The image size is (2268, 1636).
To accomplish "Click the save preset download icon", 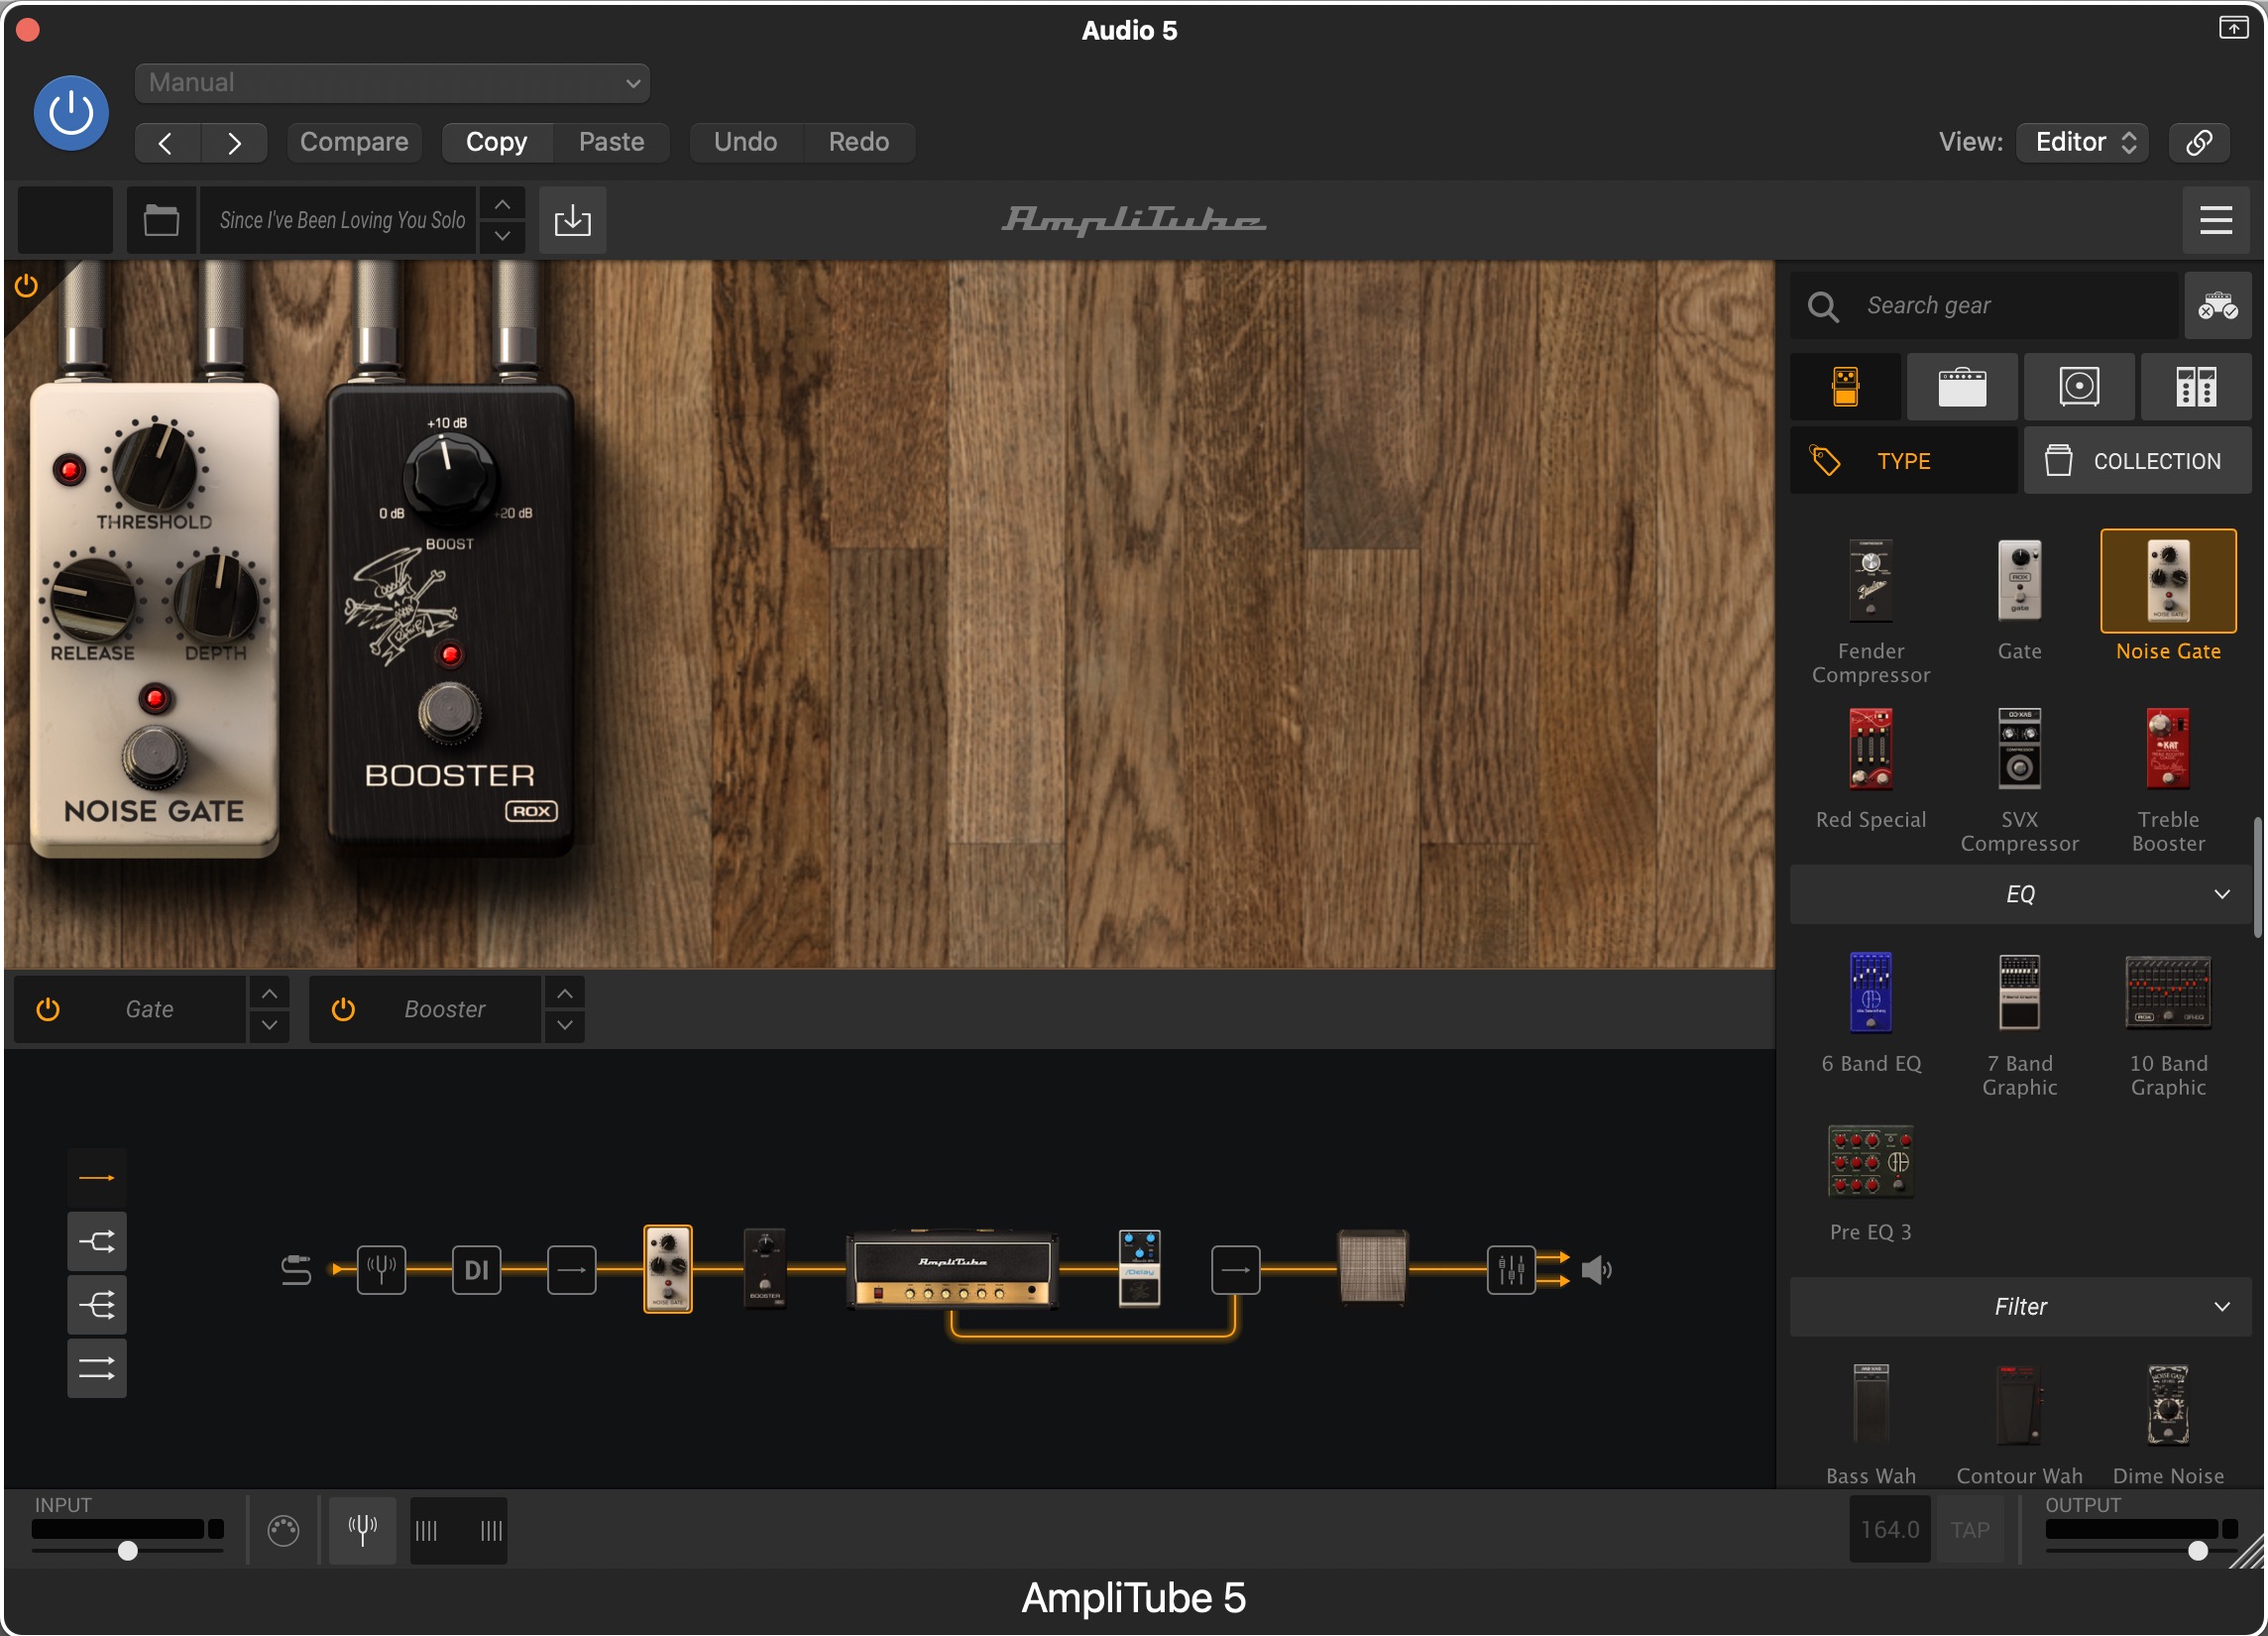I will coord(573,220).
